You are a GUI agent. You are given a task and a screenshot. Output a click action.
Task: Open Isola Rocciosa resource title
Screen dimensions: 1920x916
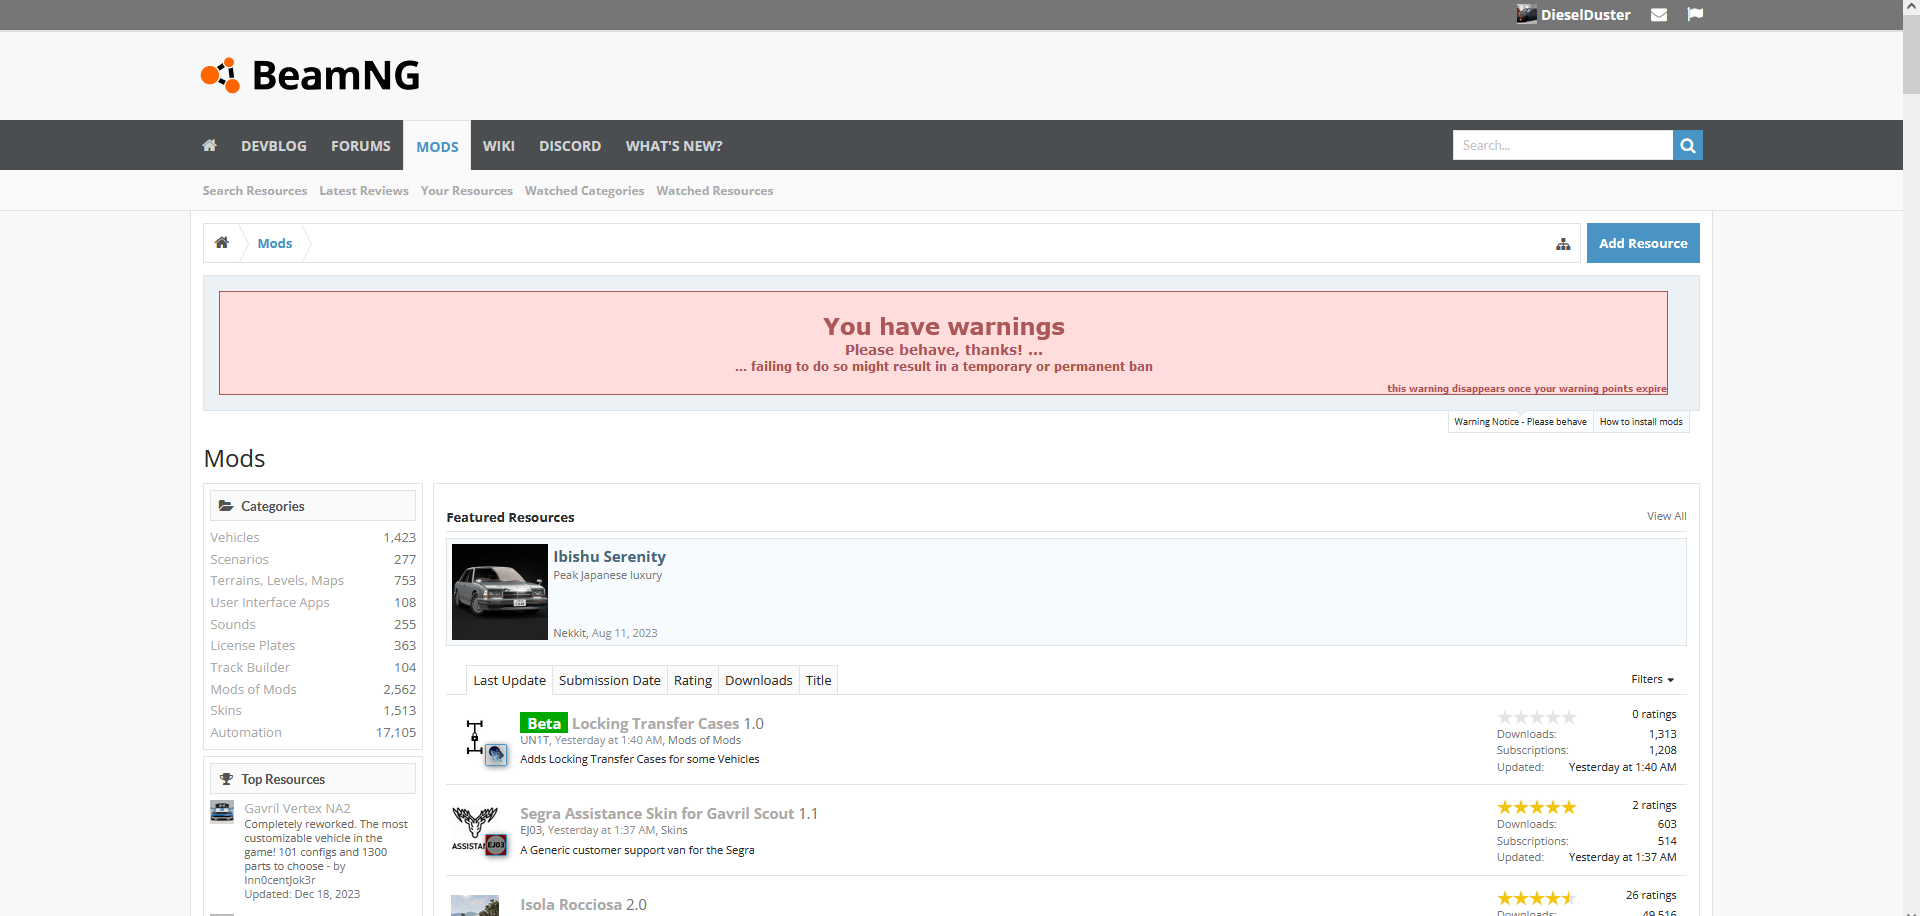click(x=571, y=905)
